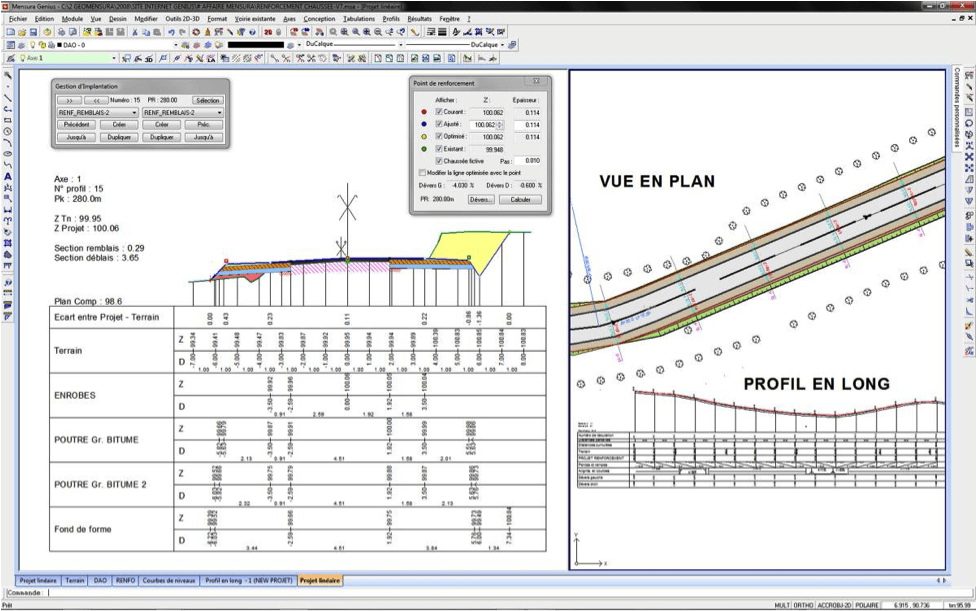Uncheck the Courant checkbox

pos(439,112)
